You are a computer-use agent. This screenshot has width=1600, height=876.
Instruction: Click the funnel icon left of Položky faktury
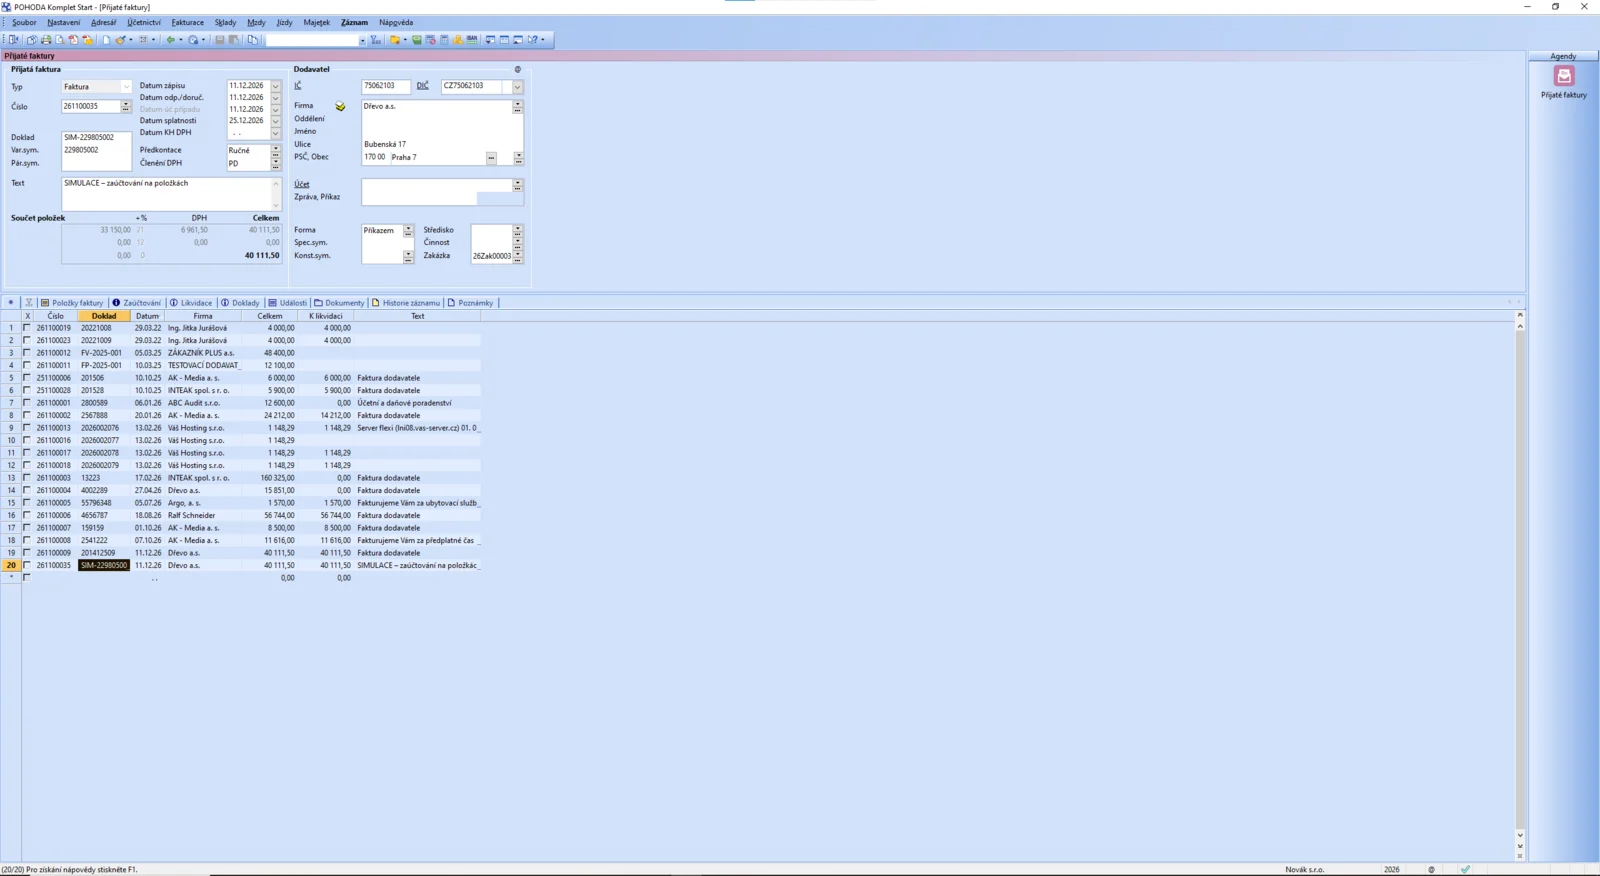pos(29,303)
